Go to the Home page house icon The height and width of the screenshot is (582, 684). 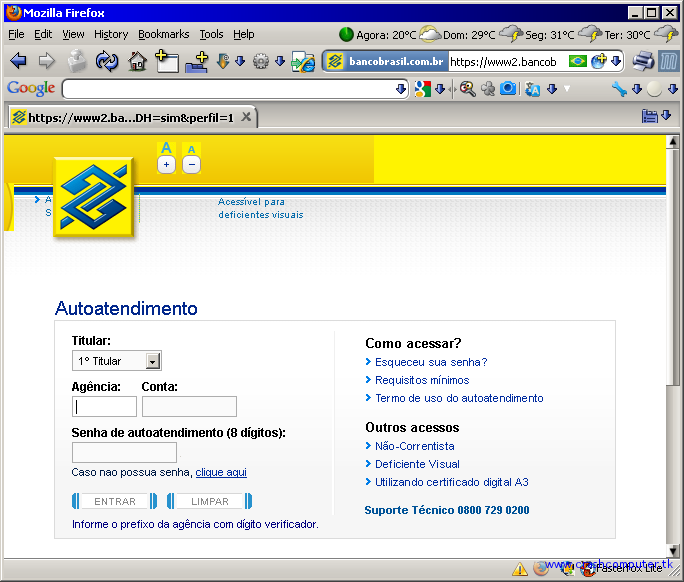pos(137,61)
